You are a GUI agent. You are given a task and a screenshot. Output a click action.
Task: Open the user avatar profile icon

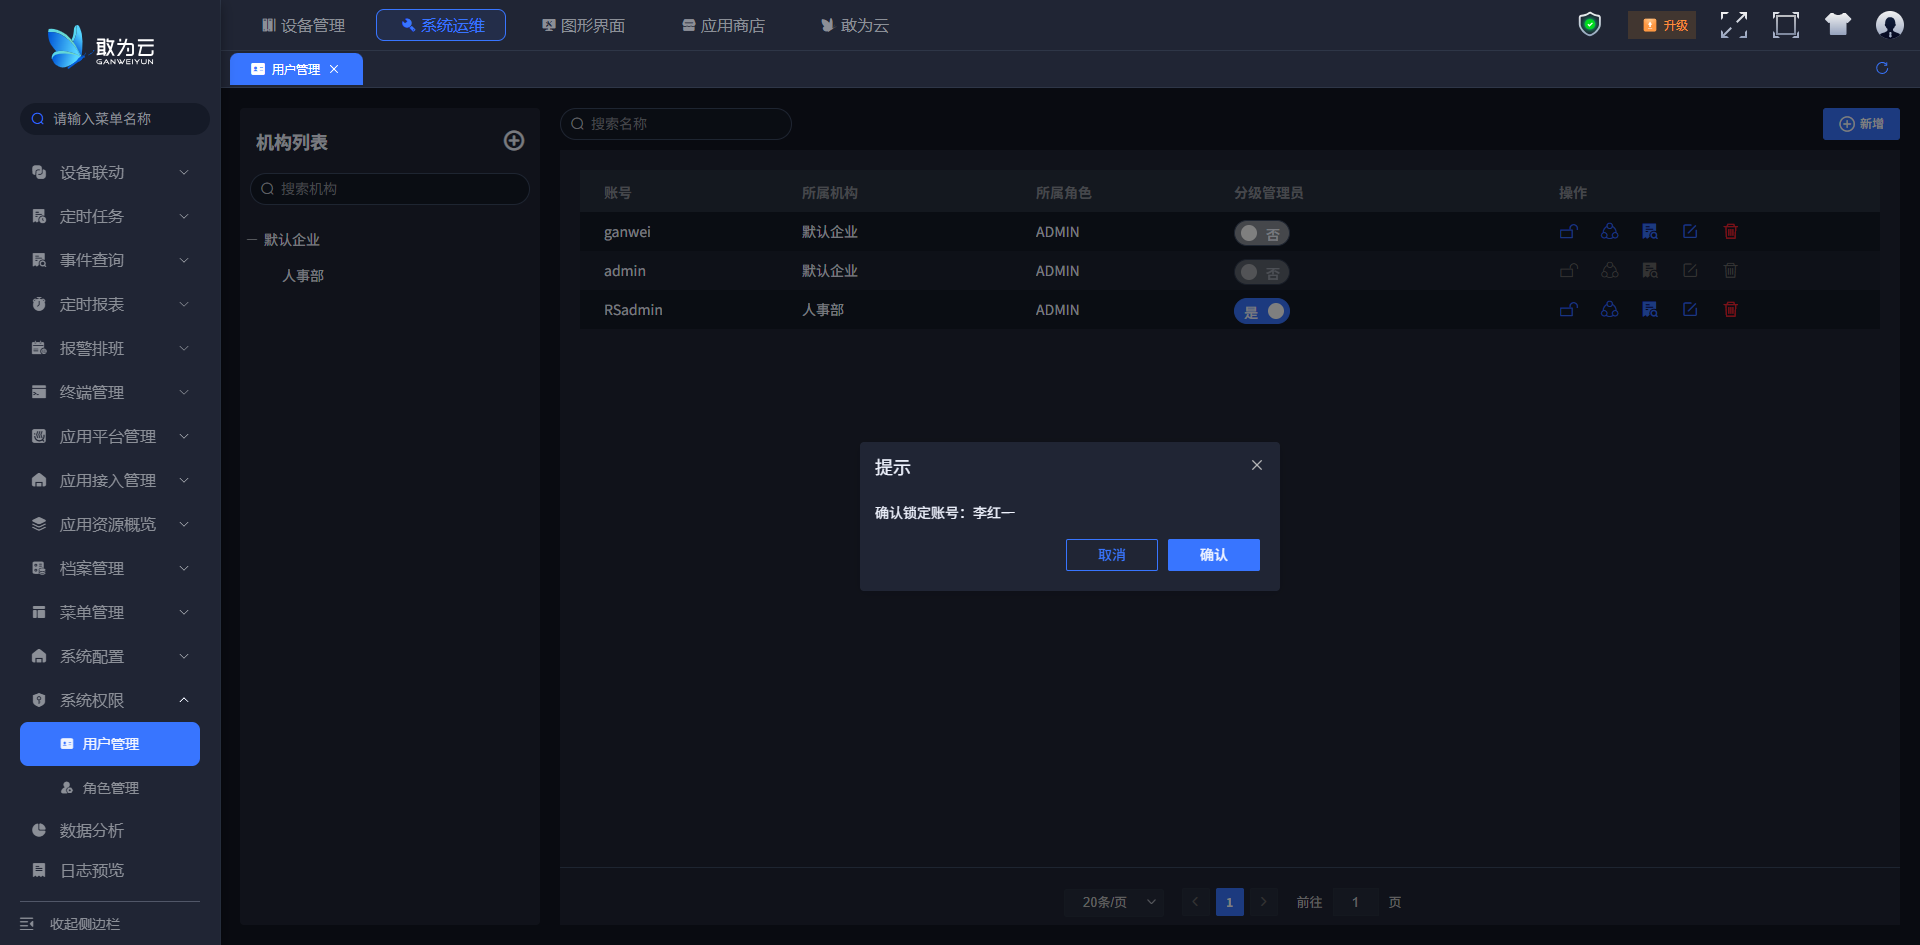(1889, 25)
